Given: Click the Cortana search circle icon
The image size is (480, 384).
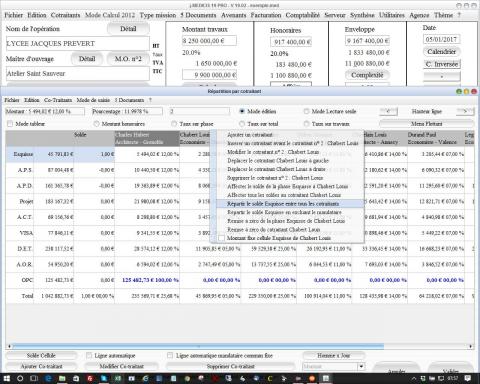Looking at the screenshot, I should 20,379.
